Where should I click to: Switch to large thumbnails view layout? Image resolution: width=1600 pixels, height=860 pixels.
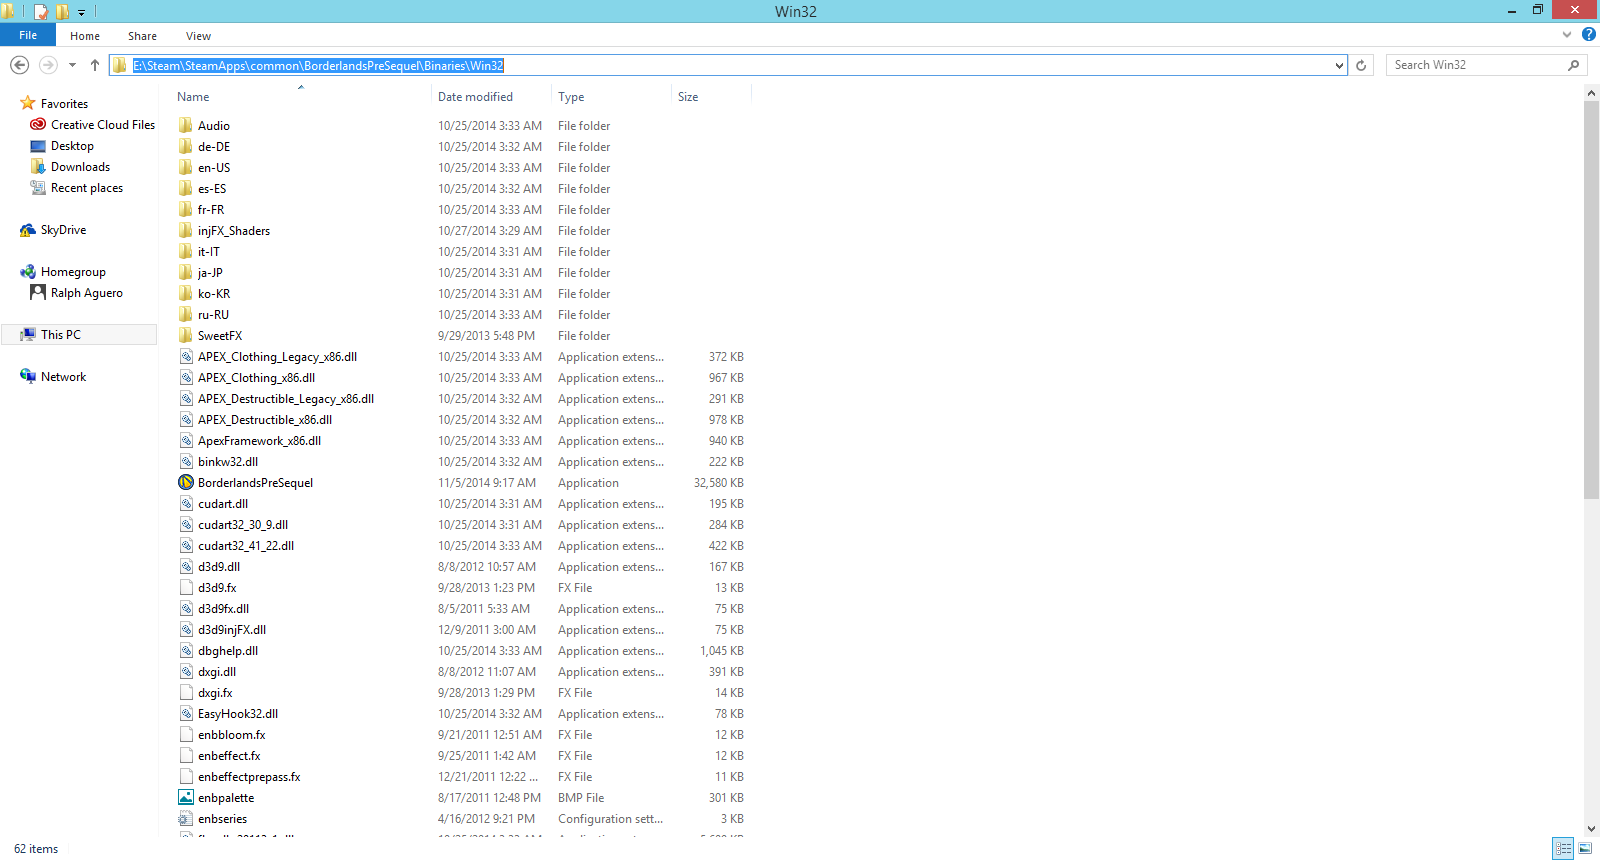coord(1586,848)
